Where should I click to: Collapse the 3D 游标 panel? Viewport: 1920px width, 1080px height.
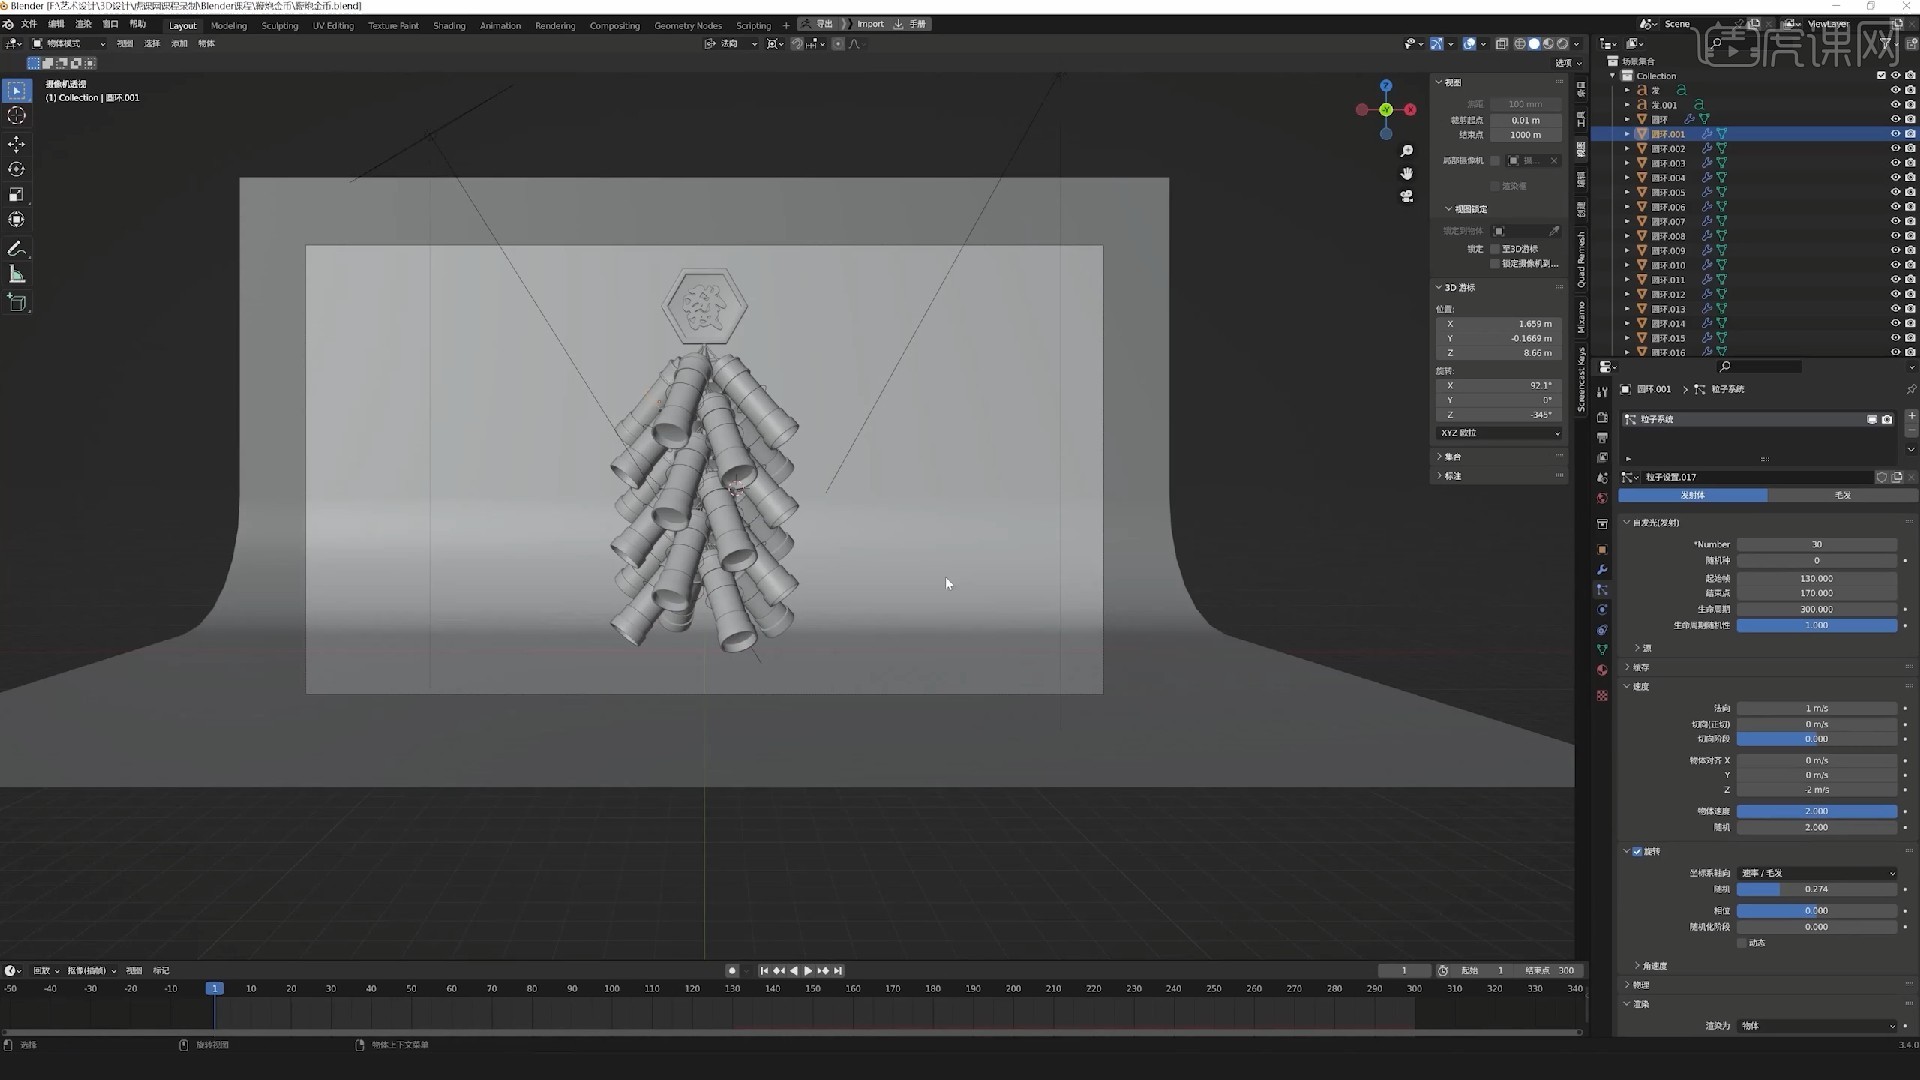tap(1440, 287)
